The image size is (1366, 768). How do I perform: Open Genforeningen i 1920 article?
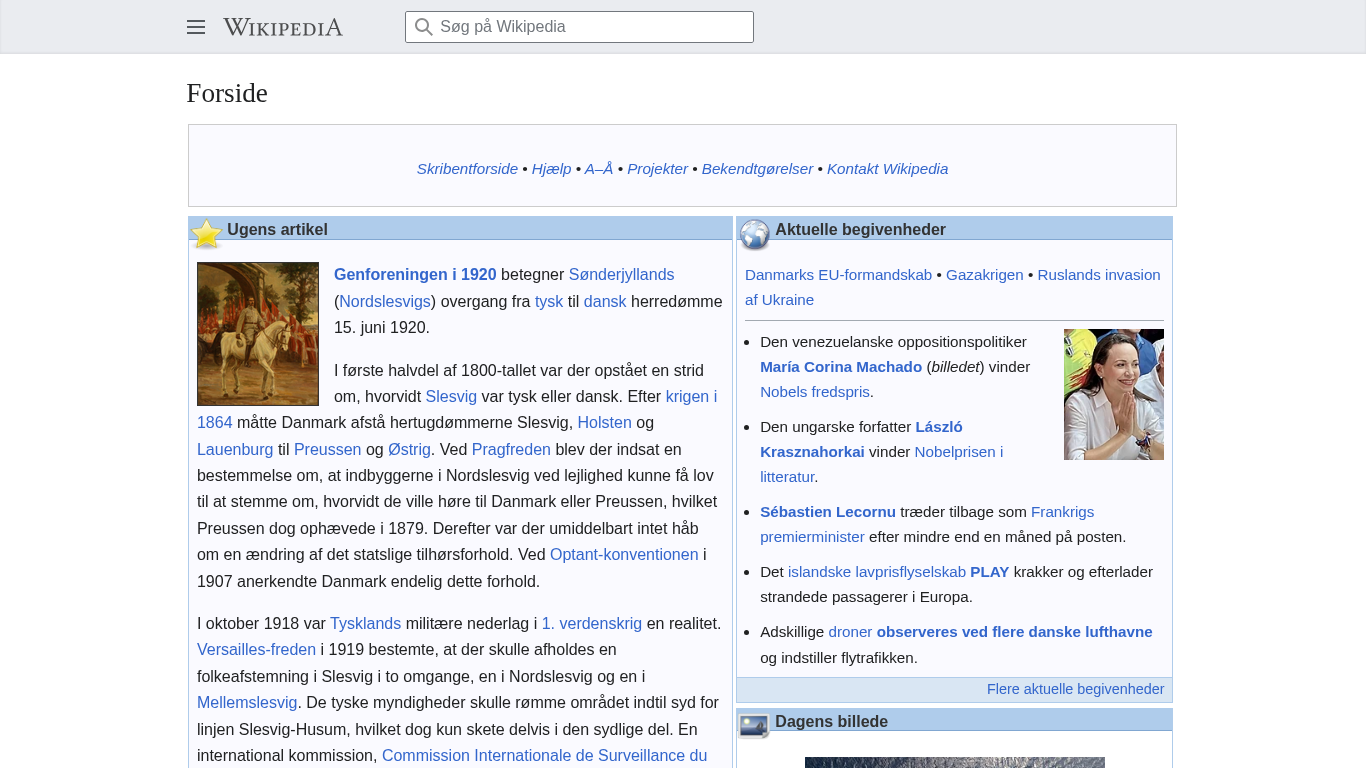click(415, 275)
